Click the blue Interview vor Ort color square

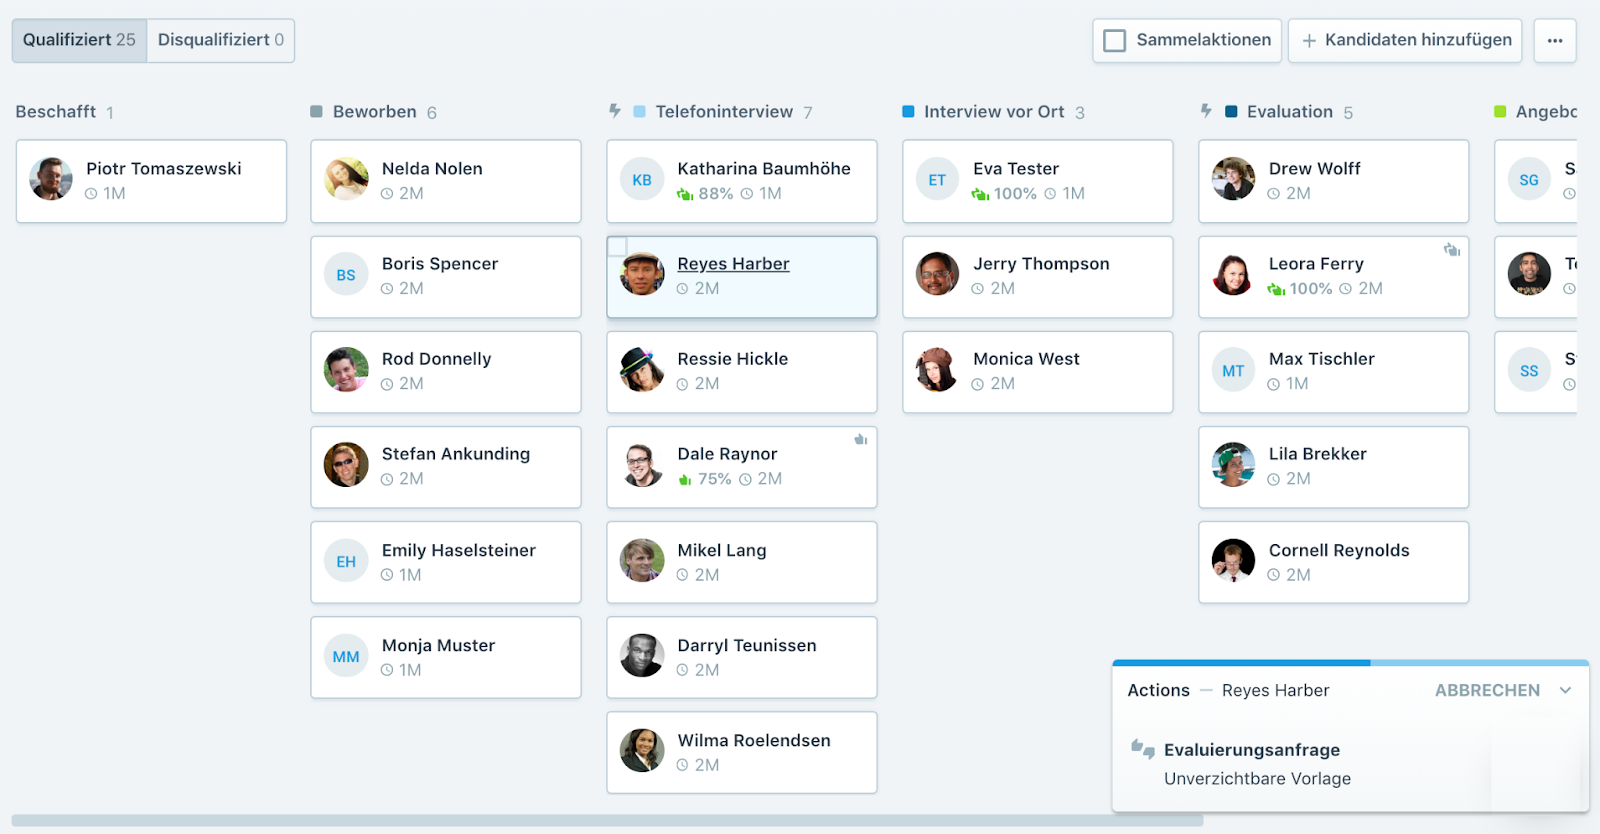pos(908,112)
